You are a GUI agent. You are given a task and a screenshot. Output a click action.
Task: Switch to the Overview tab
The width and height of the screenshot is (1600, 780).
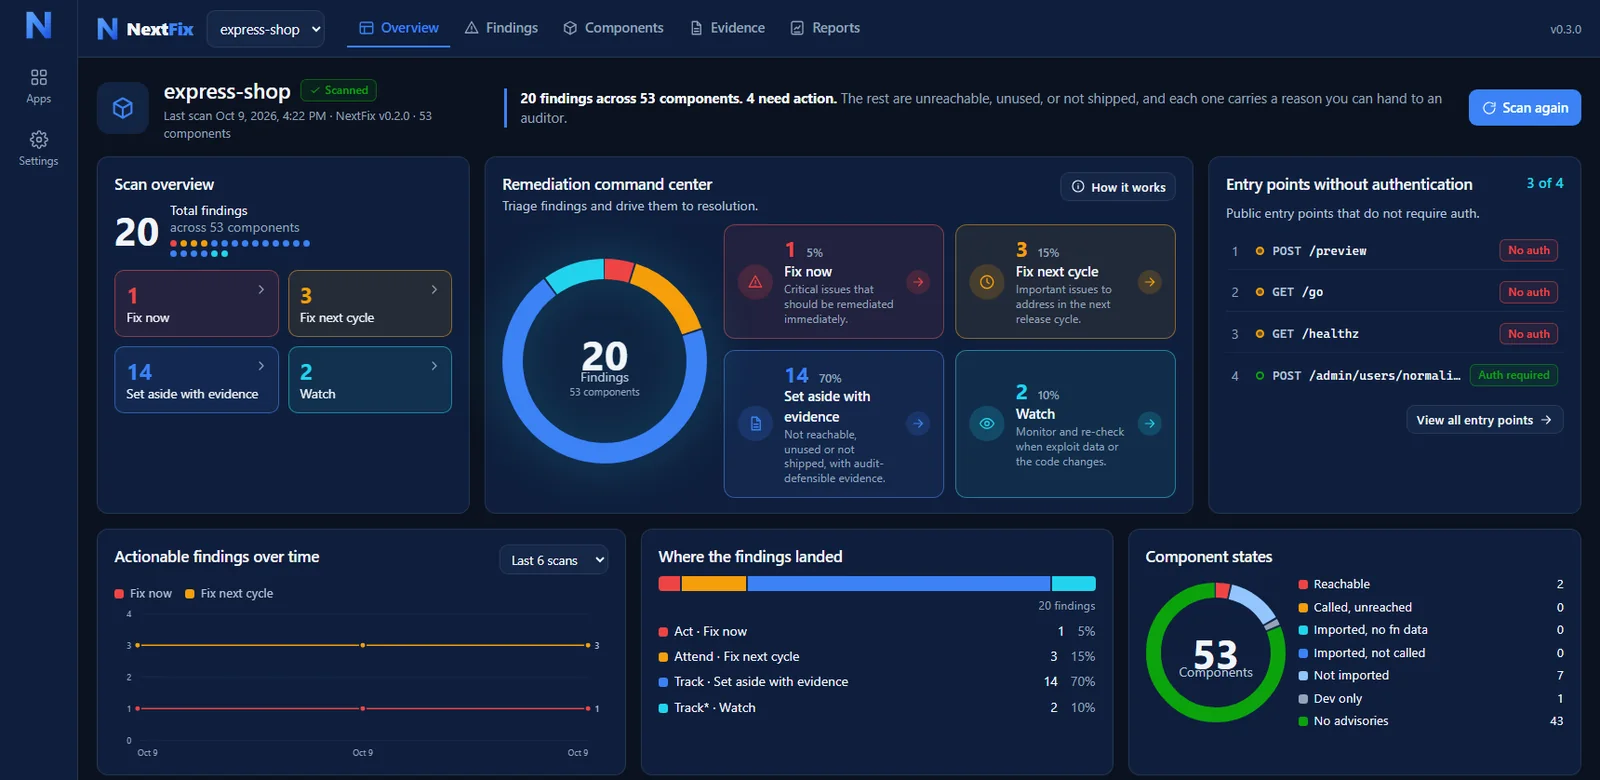[x=399, y=28]
